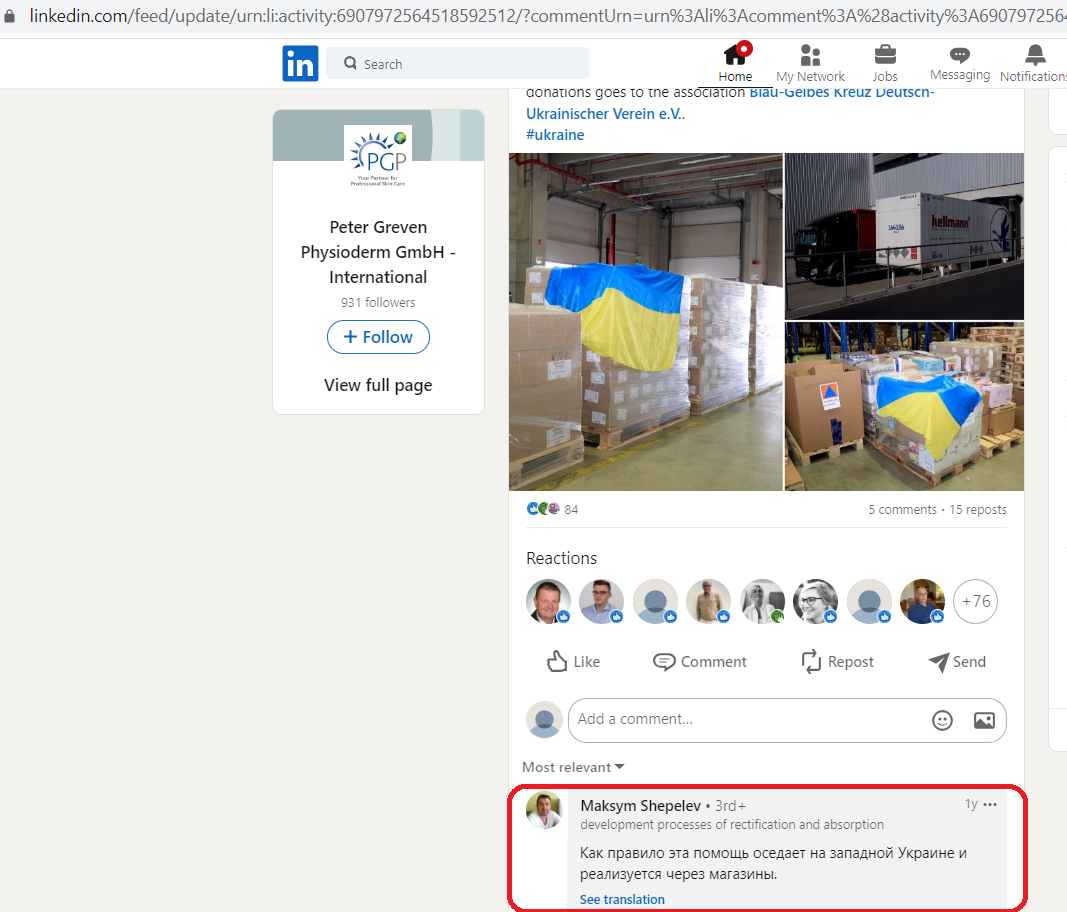Viewport: 1067px width, 912px height.
Task: Click the lock icon in address bar
Action: [x=10, y=16]
